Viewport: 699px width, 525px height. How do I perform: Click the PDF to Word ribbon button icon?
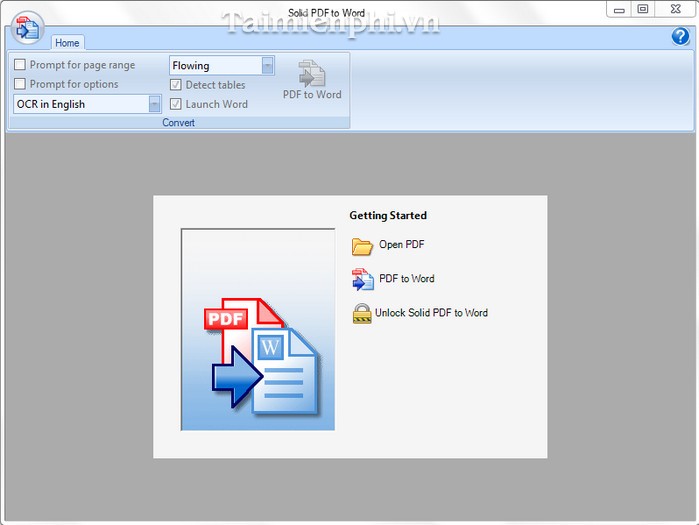[x=312, y=73]
